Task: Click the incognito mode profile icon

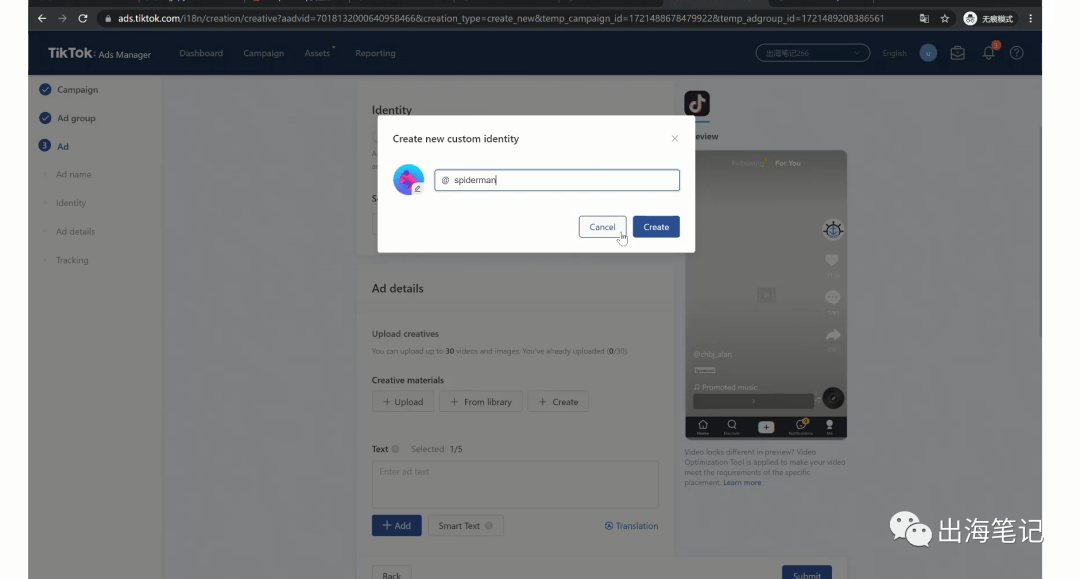Action: tap(970, 19)
